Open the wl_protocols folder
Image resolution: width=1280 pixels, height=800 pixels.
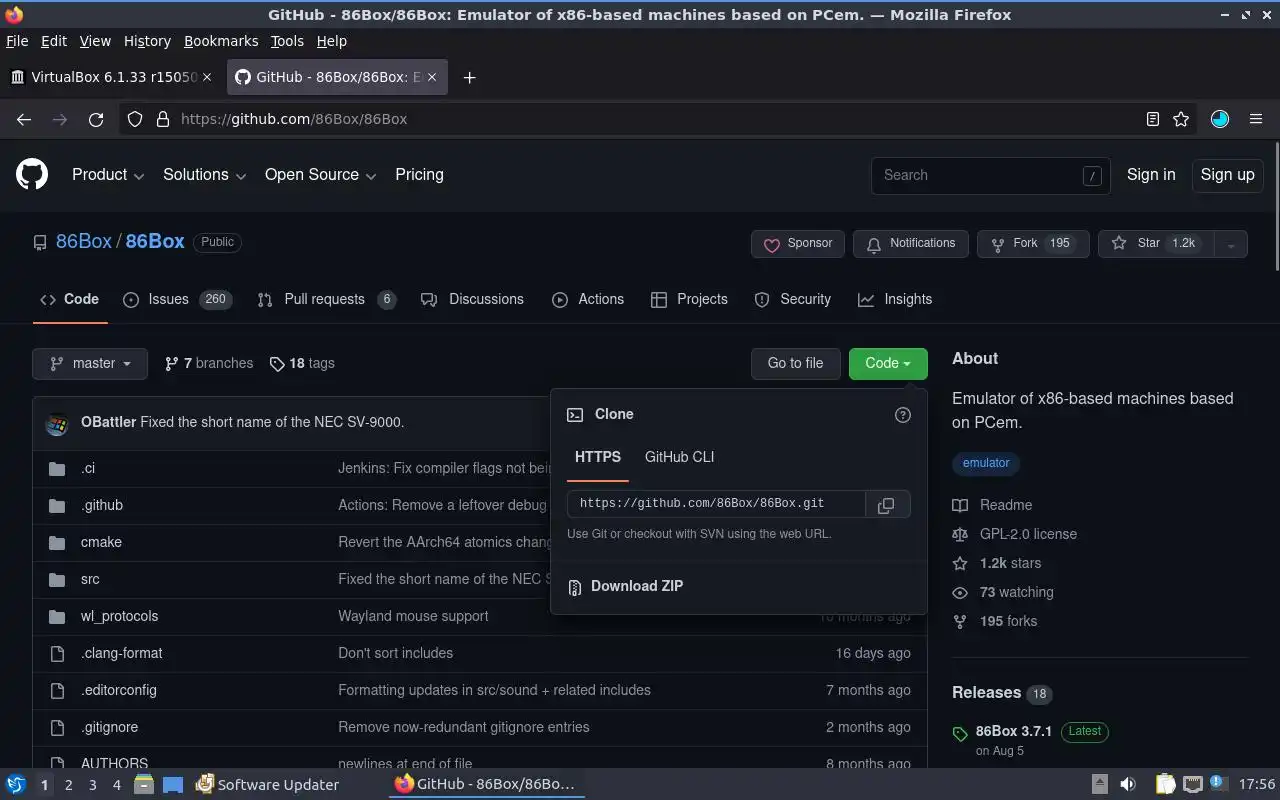(119, 616)
